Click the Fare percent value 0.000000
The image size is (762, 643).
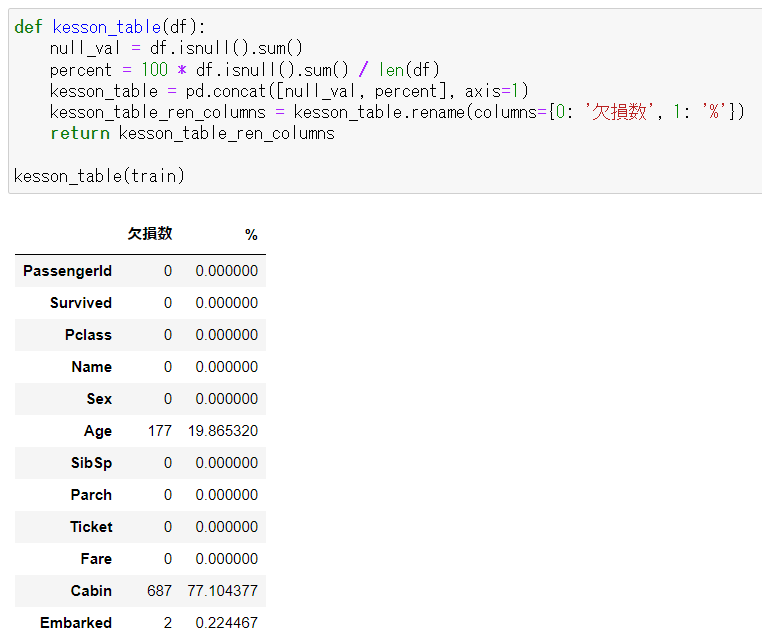point(227,559)
